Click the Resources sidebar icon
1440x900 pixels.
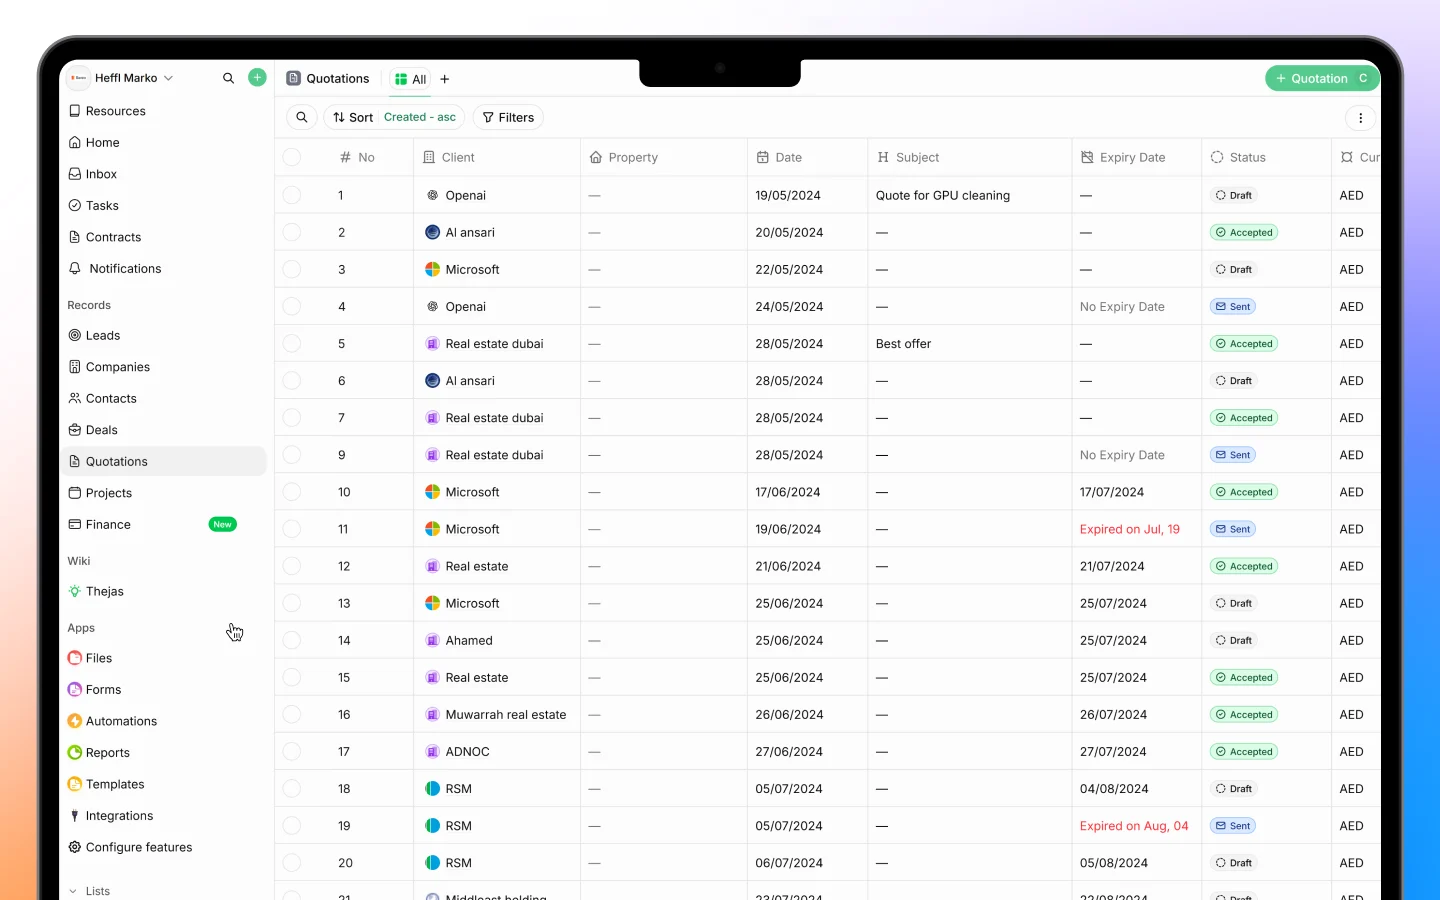(x=75, y=111)
